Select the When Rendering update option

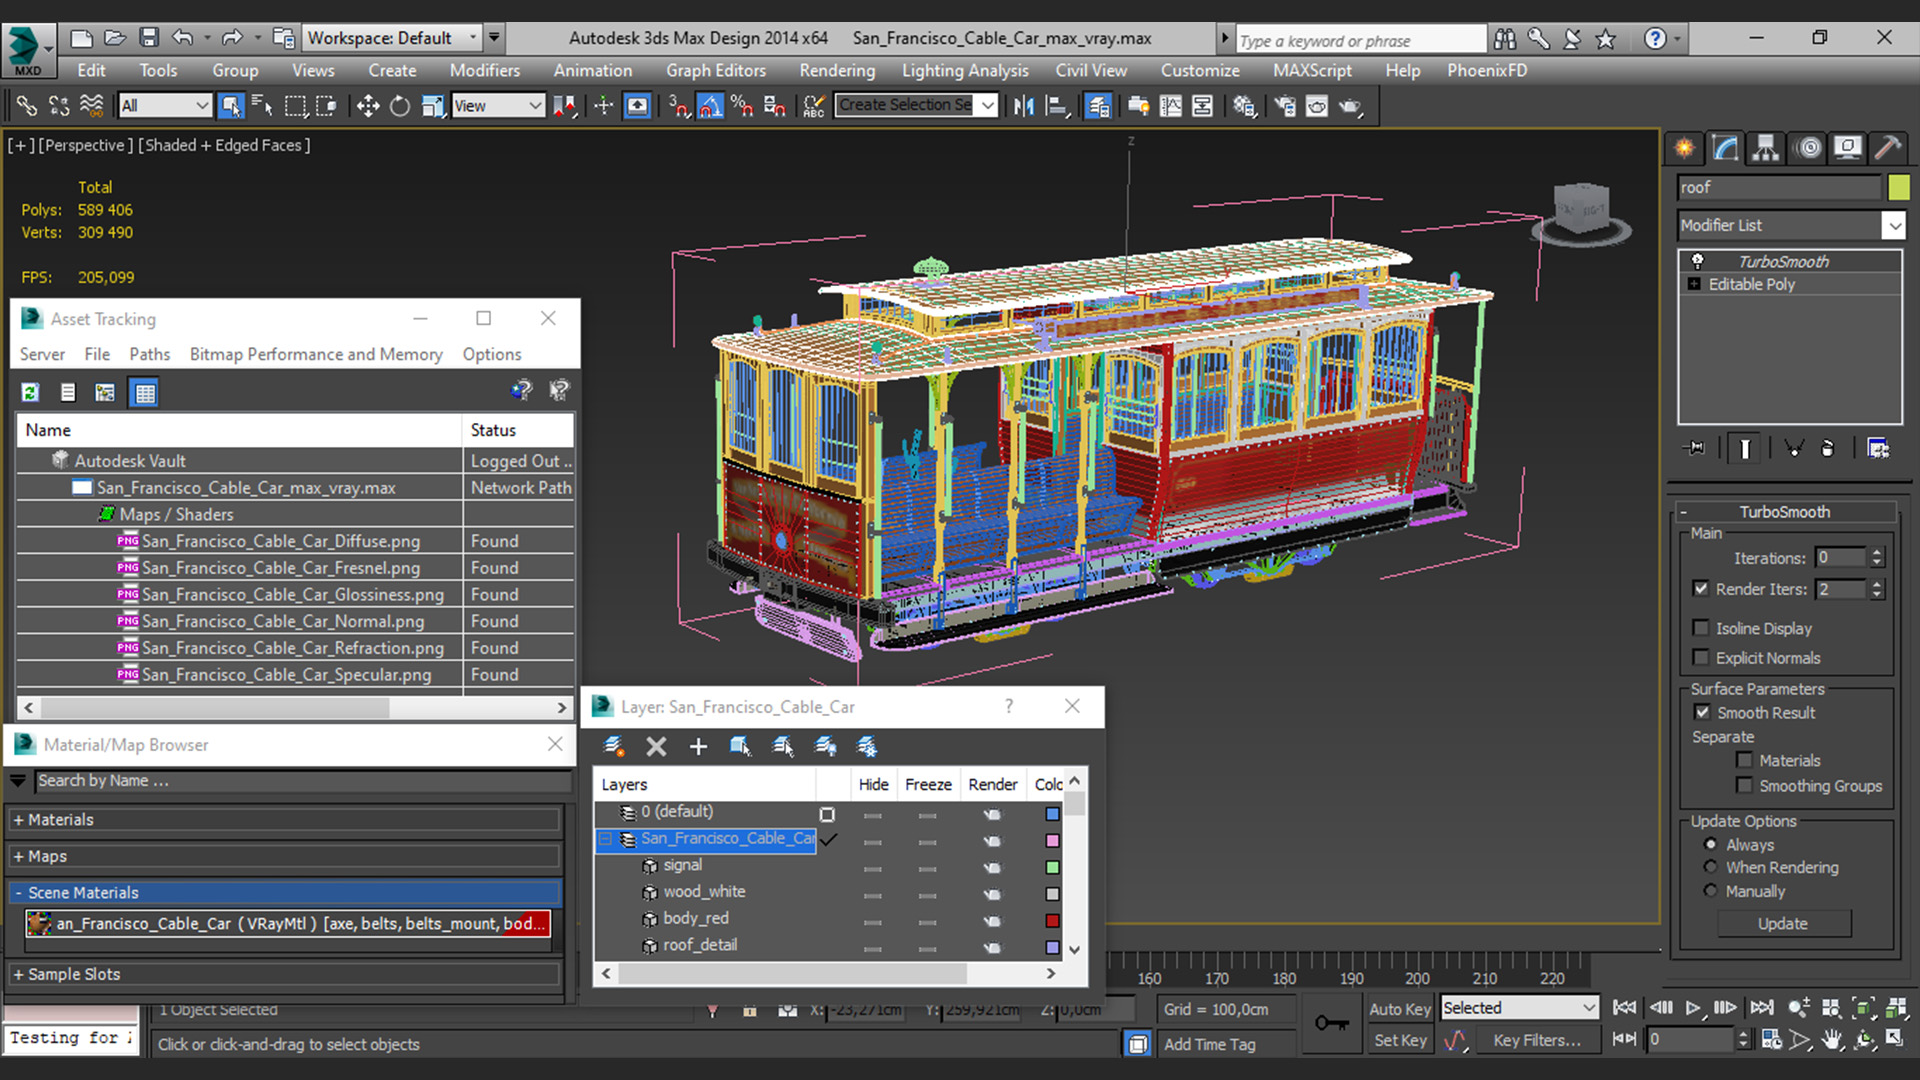coord(1711,867)
